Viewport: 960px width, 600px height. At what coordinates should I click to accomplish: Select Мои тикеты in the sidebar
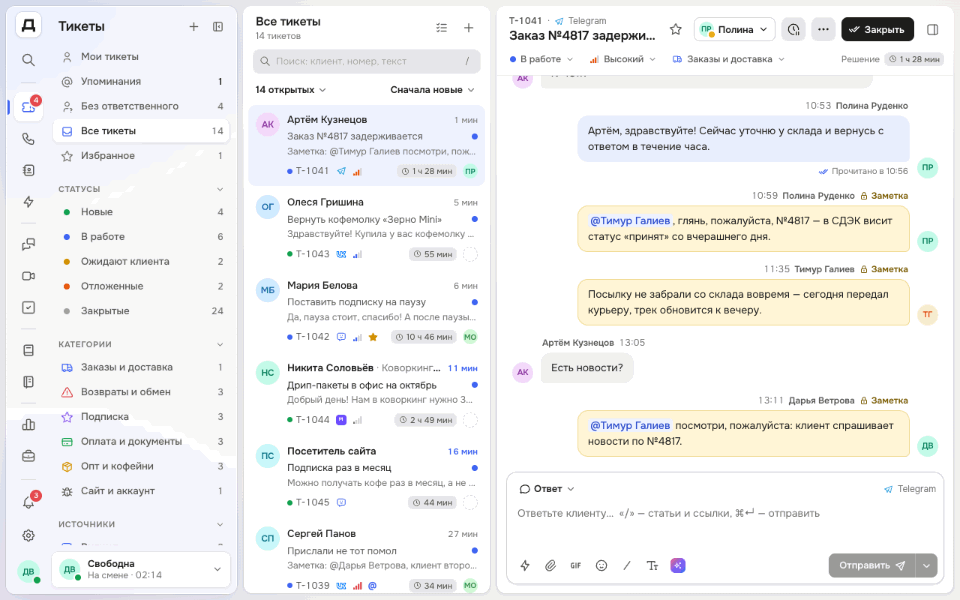coord(141,57)
